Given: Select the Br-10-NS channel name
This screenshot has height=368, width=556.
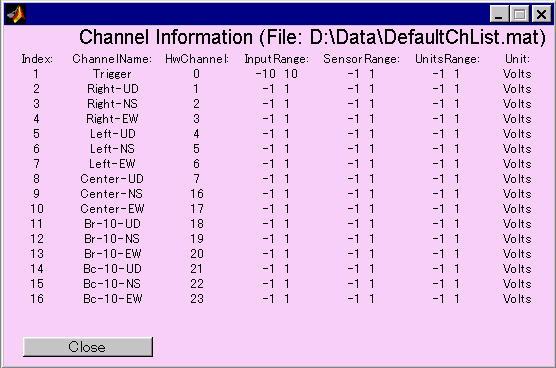Looking at the screenshot, I should point(112,239).
